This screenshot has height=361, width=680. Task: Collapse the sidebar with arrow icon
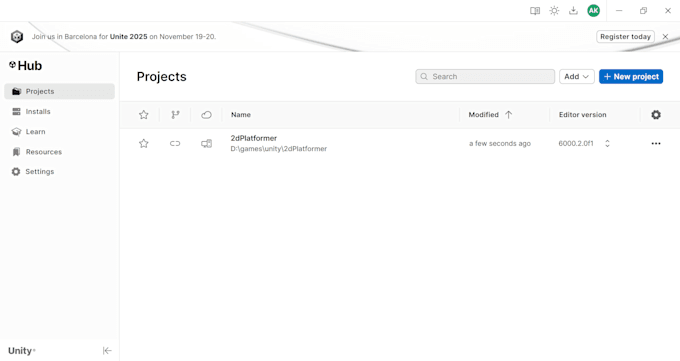click(x=107, y=351)
